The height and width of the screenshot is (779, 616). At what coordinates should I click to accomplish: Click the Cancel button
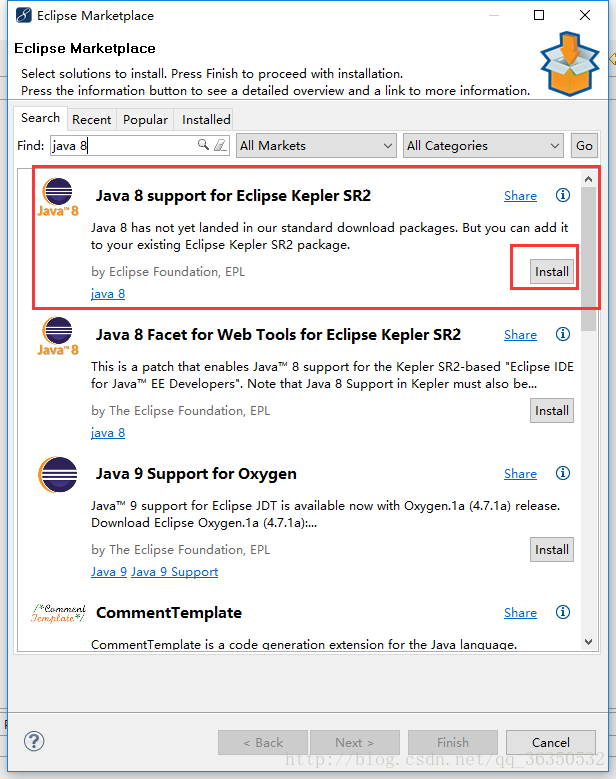click(551, 742)
